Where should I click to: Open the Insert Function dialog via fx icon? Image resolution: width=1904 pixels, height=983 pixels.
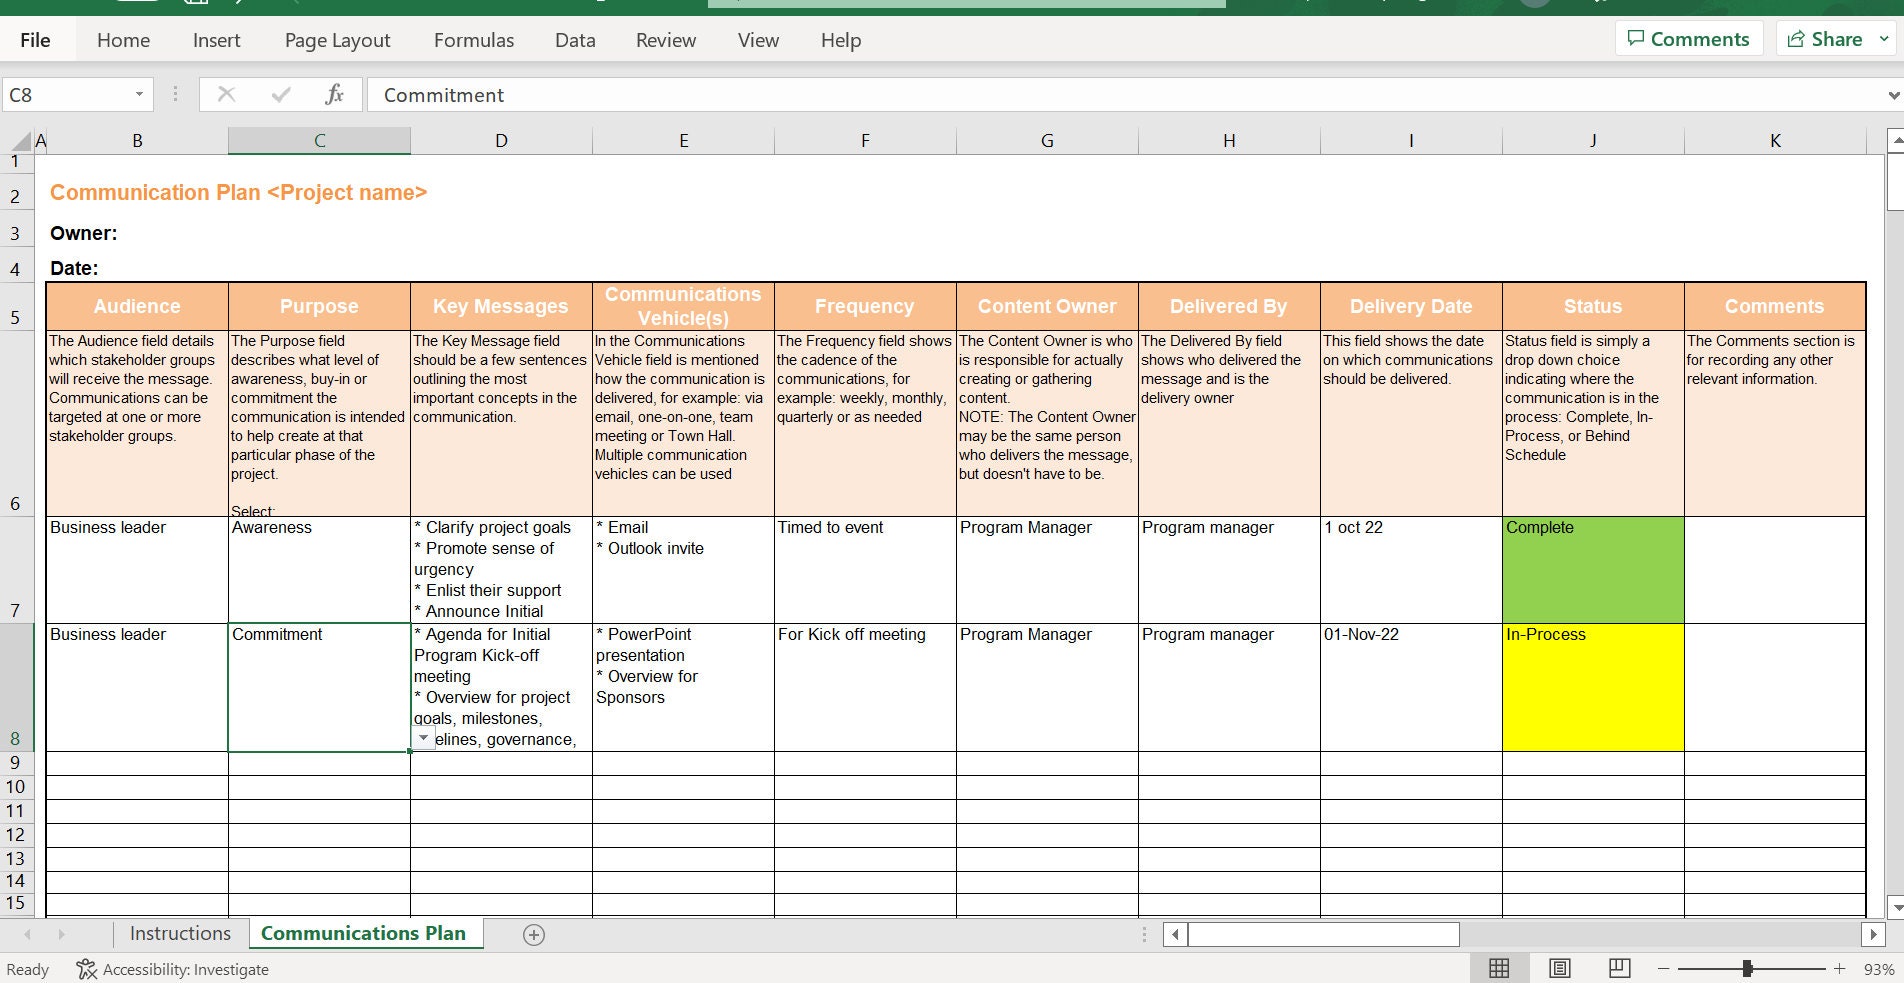[x=334, y=94]
